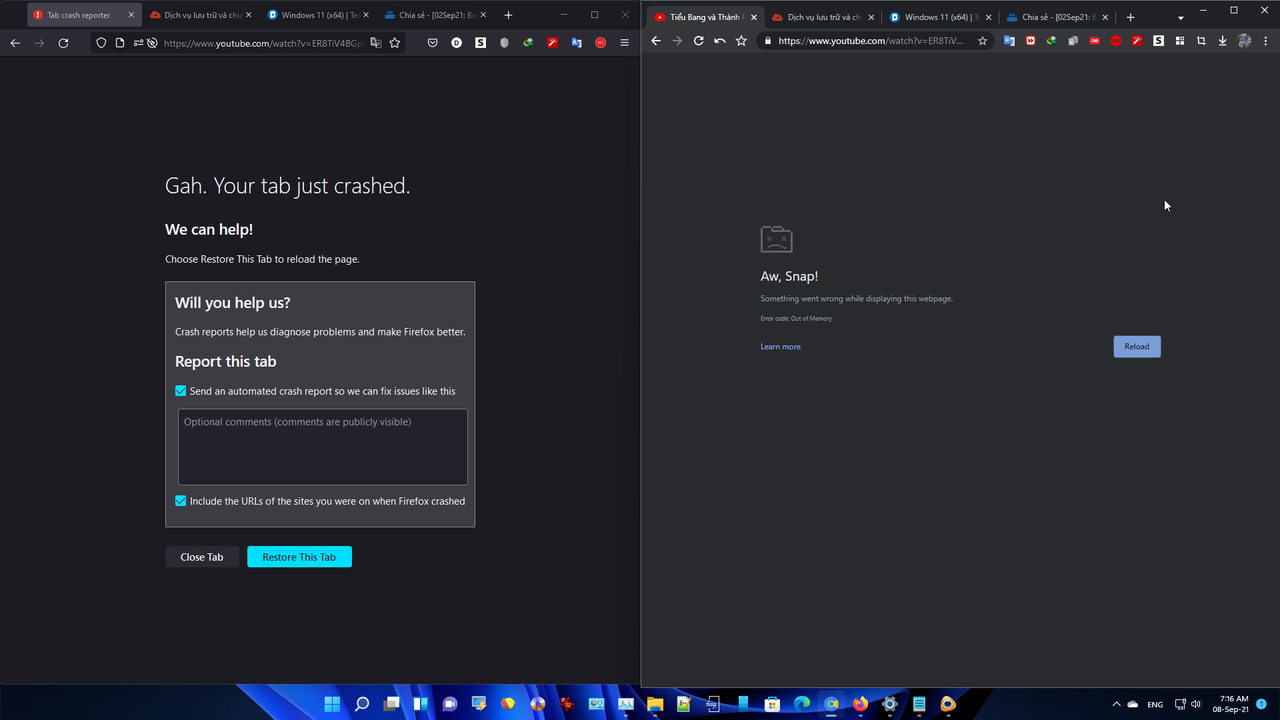Click Chrome bookmark star inside address bar
Screen dimensions: 1280x720
(982, 41)
